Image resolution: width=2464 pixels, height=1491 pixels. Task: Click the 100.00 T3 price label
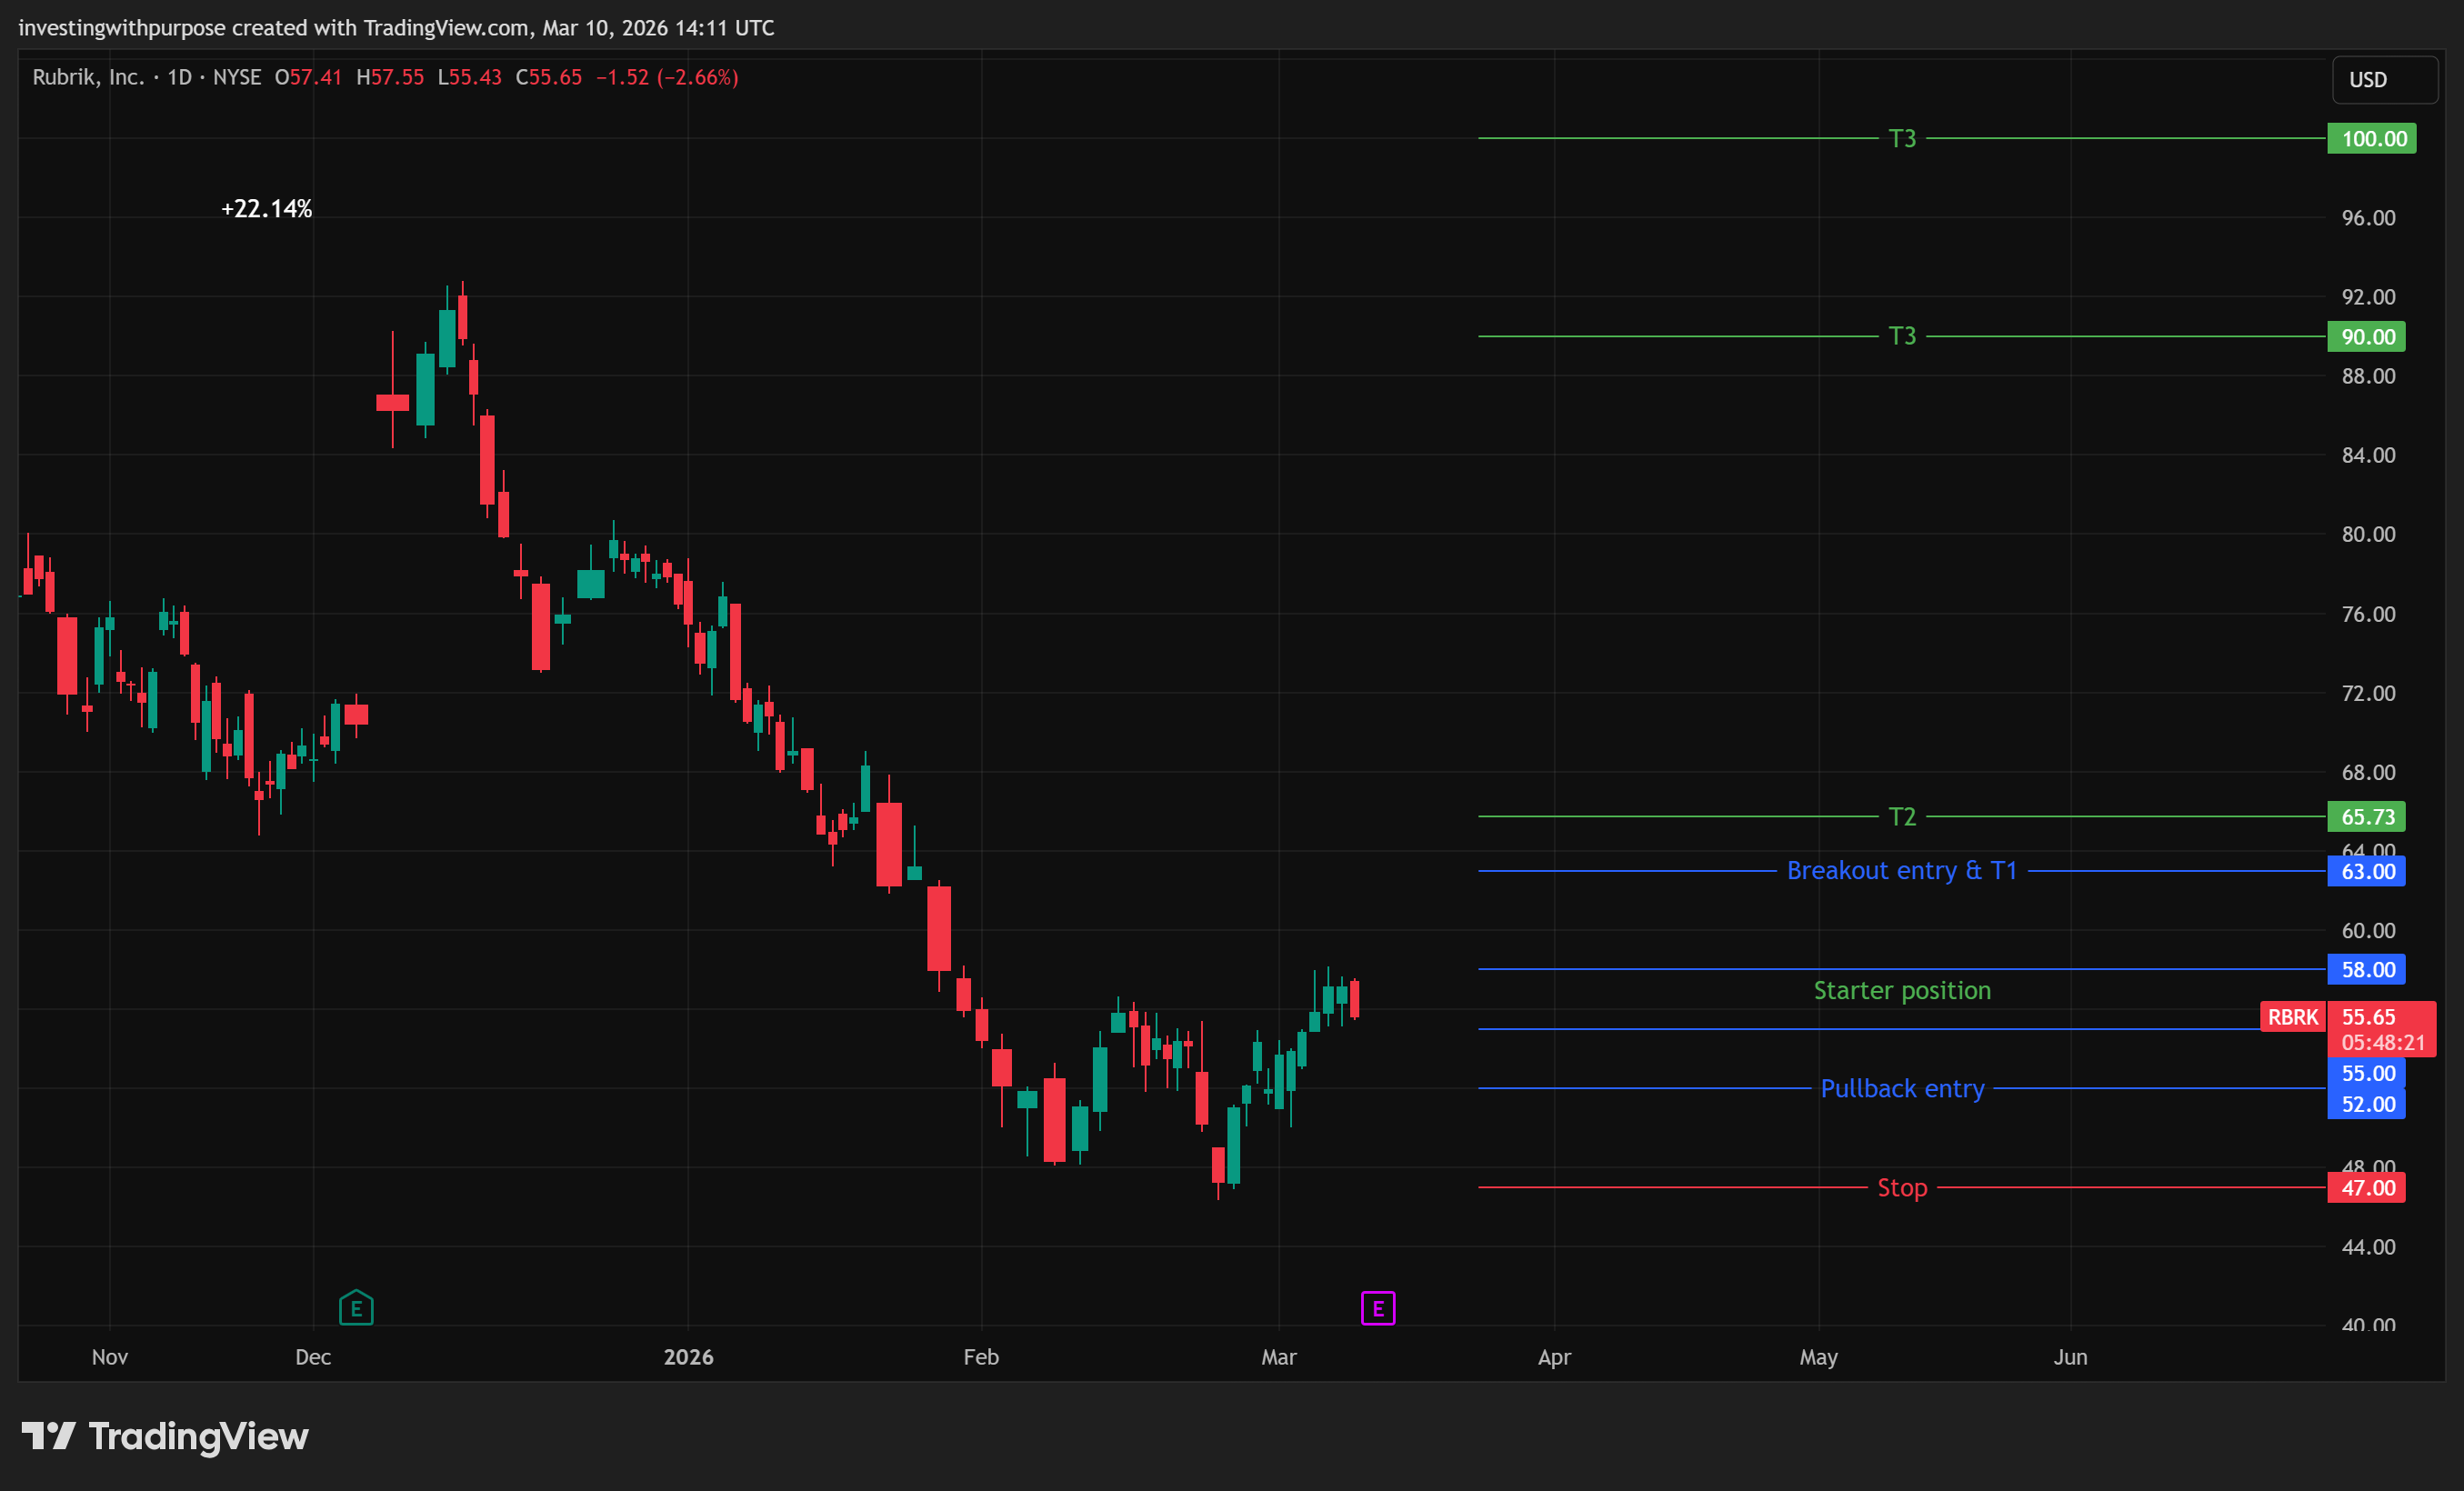[2371, 138]
